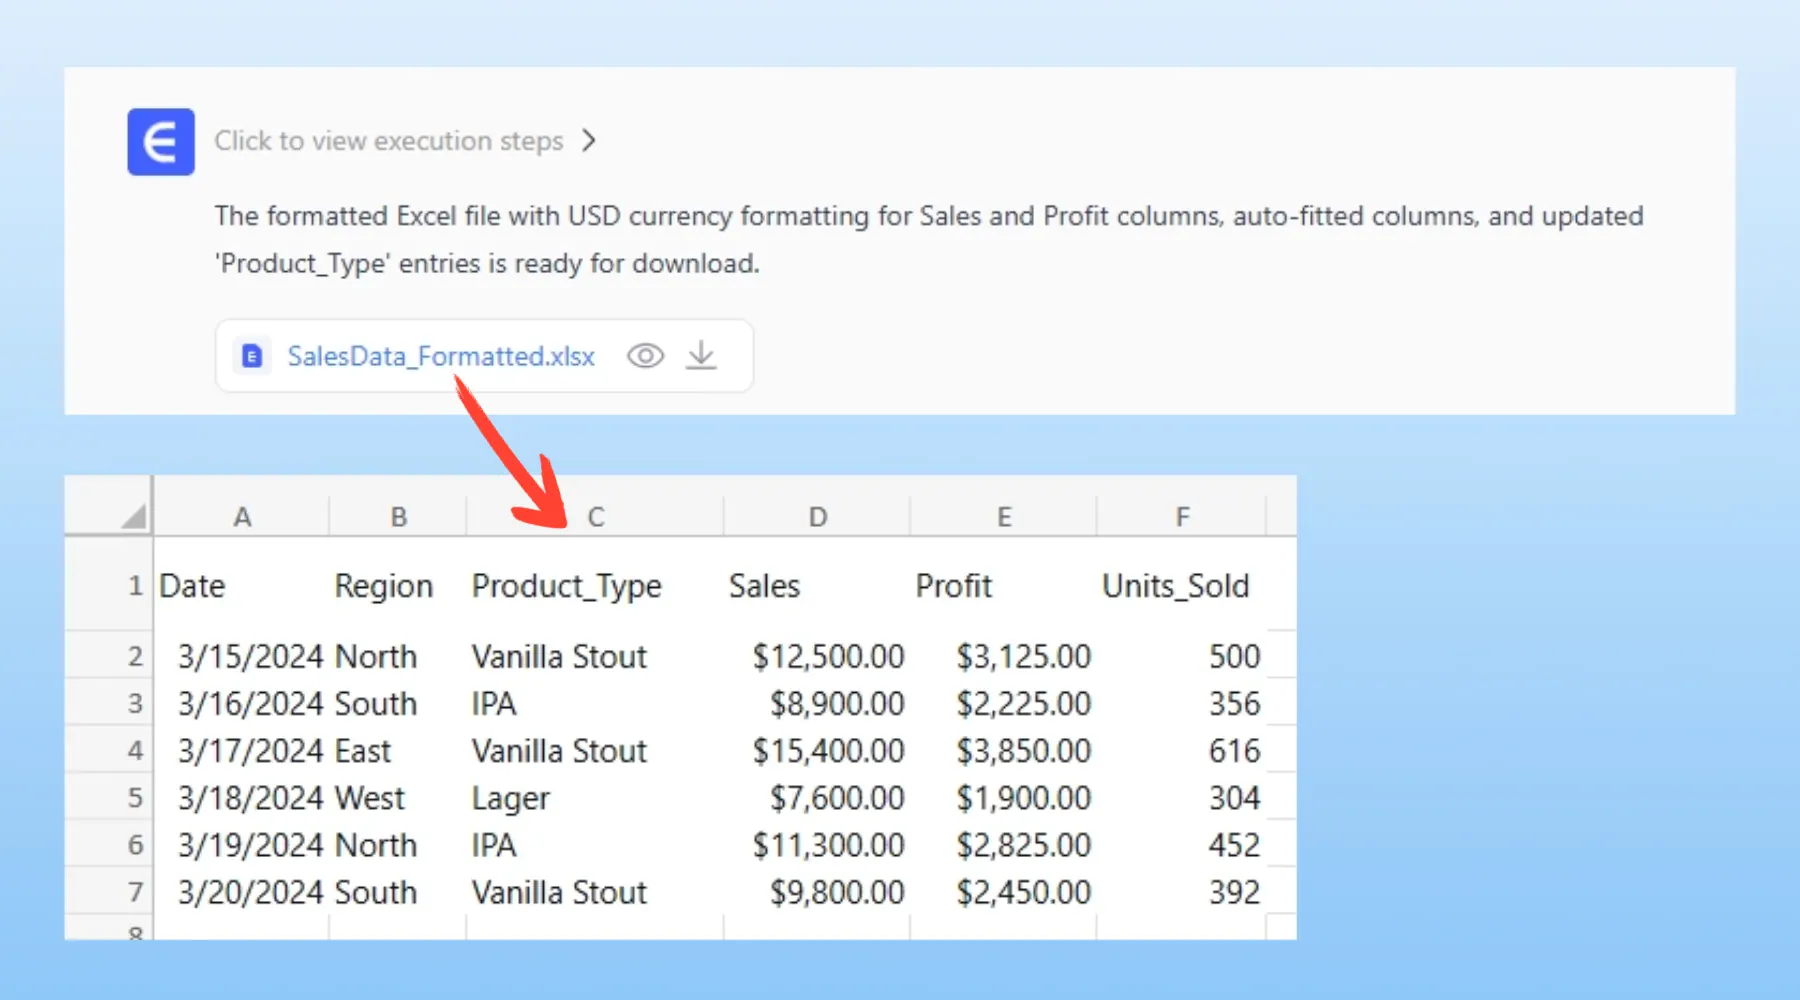Download SalesData_Formatted.xlsx with the arrow icon
Screen dimensions: 1800x1000
pyautogui.click(x=701, y=356)
